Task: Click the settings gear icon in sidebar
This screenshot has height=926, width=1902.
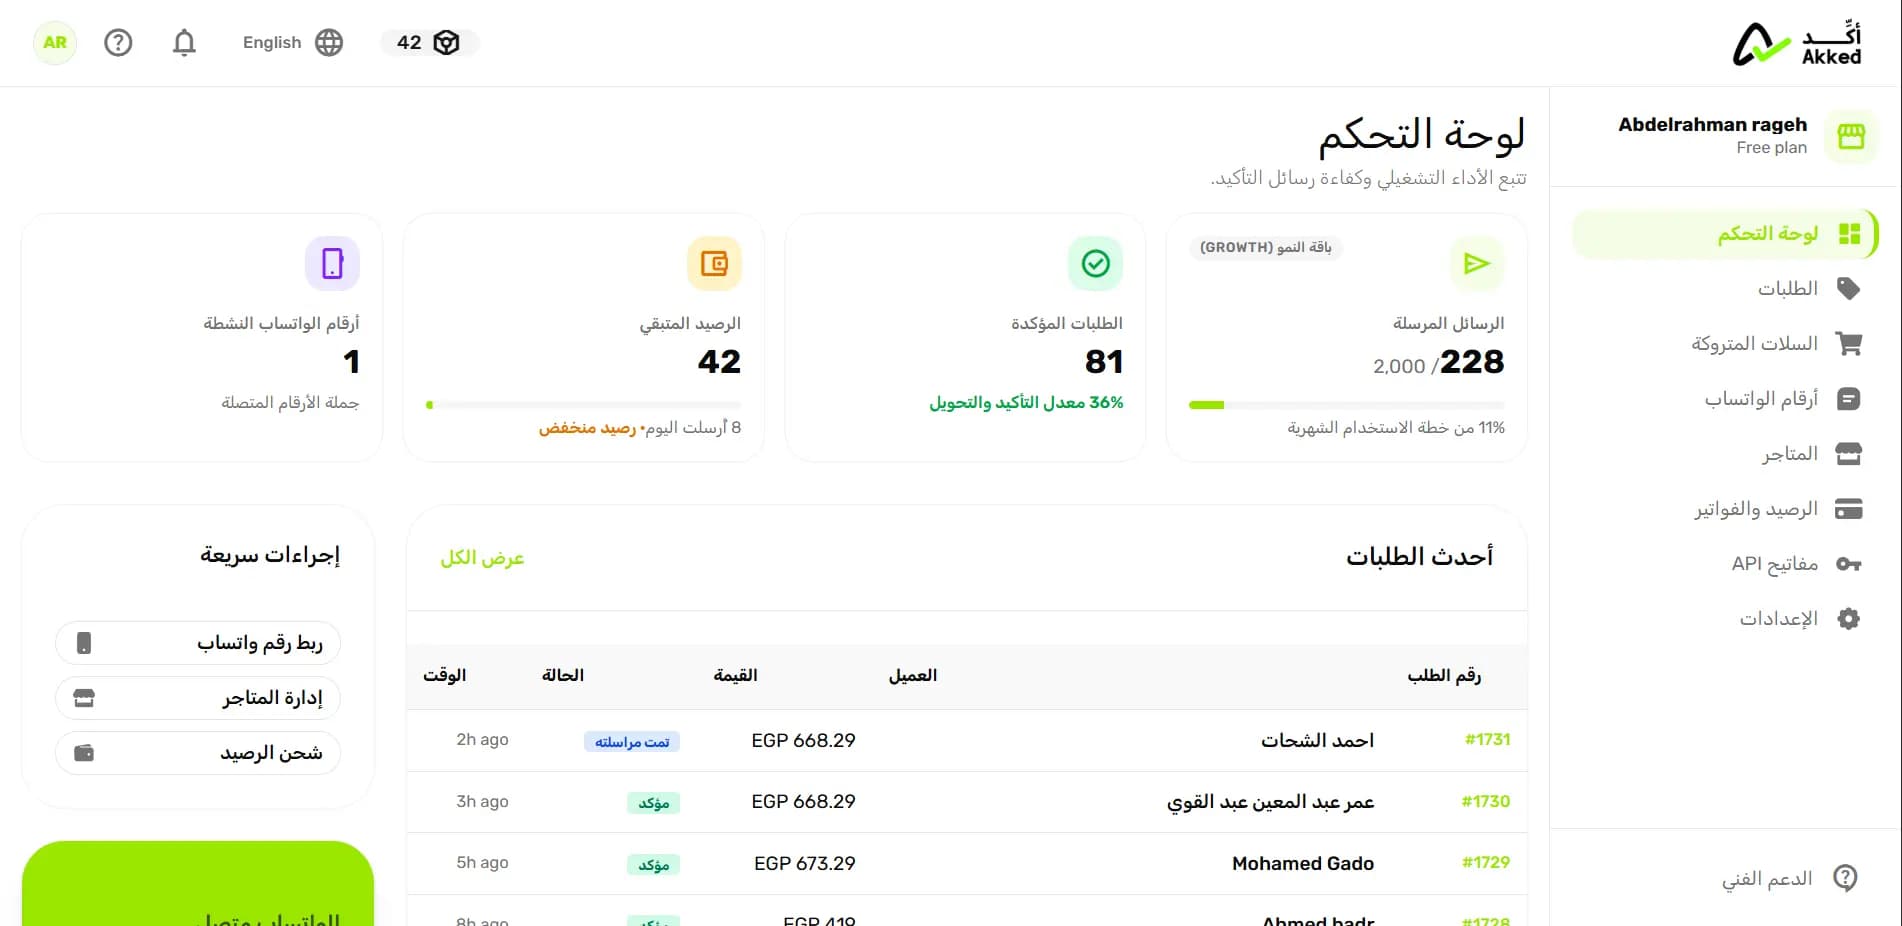Action: [x=1849, y=619]
